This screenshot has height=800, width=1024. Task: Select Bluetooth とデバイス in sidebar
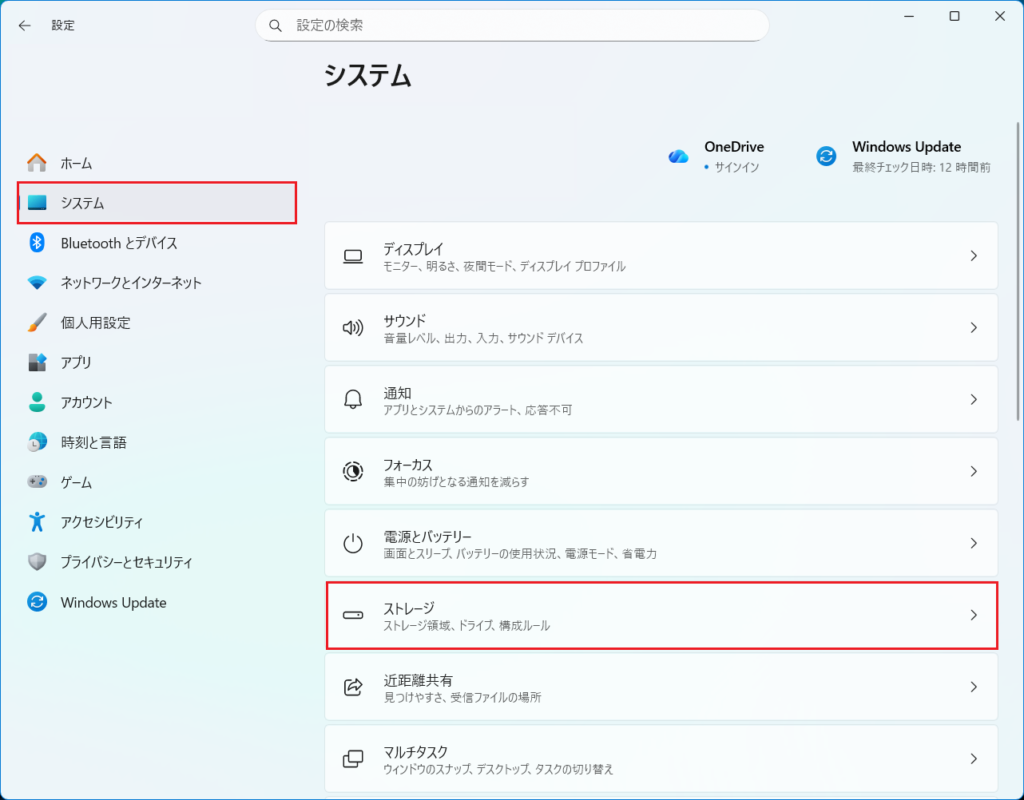pos(118,243)
